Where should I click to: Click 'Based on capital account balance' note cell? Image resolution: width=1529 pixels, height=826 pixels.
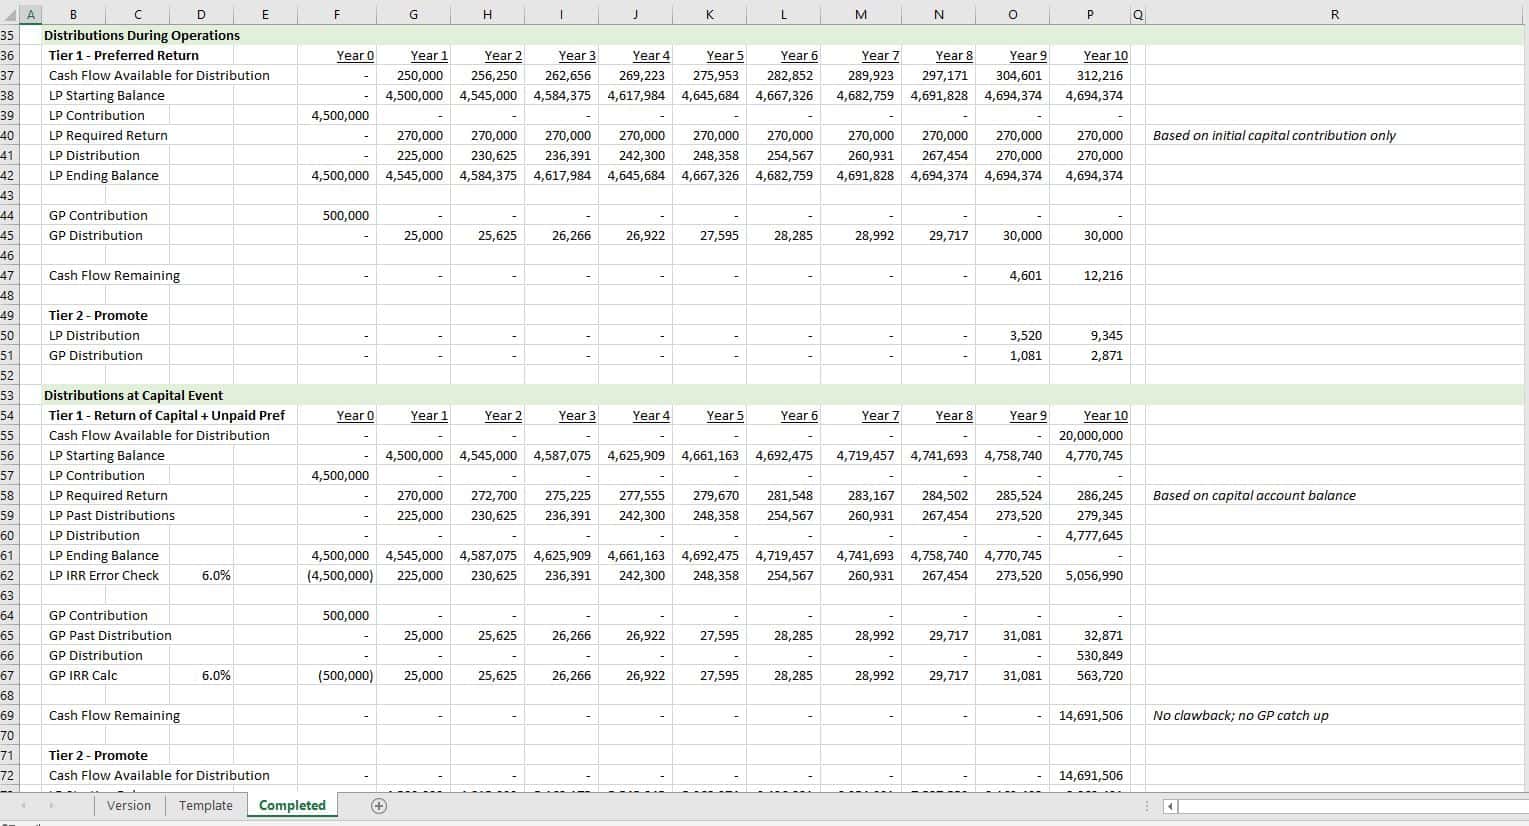pos(1254,495)
